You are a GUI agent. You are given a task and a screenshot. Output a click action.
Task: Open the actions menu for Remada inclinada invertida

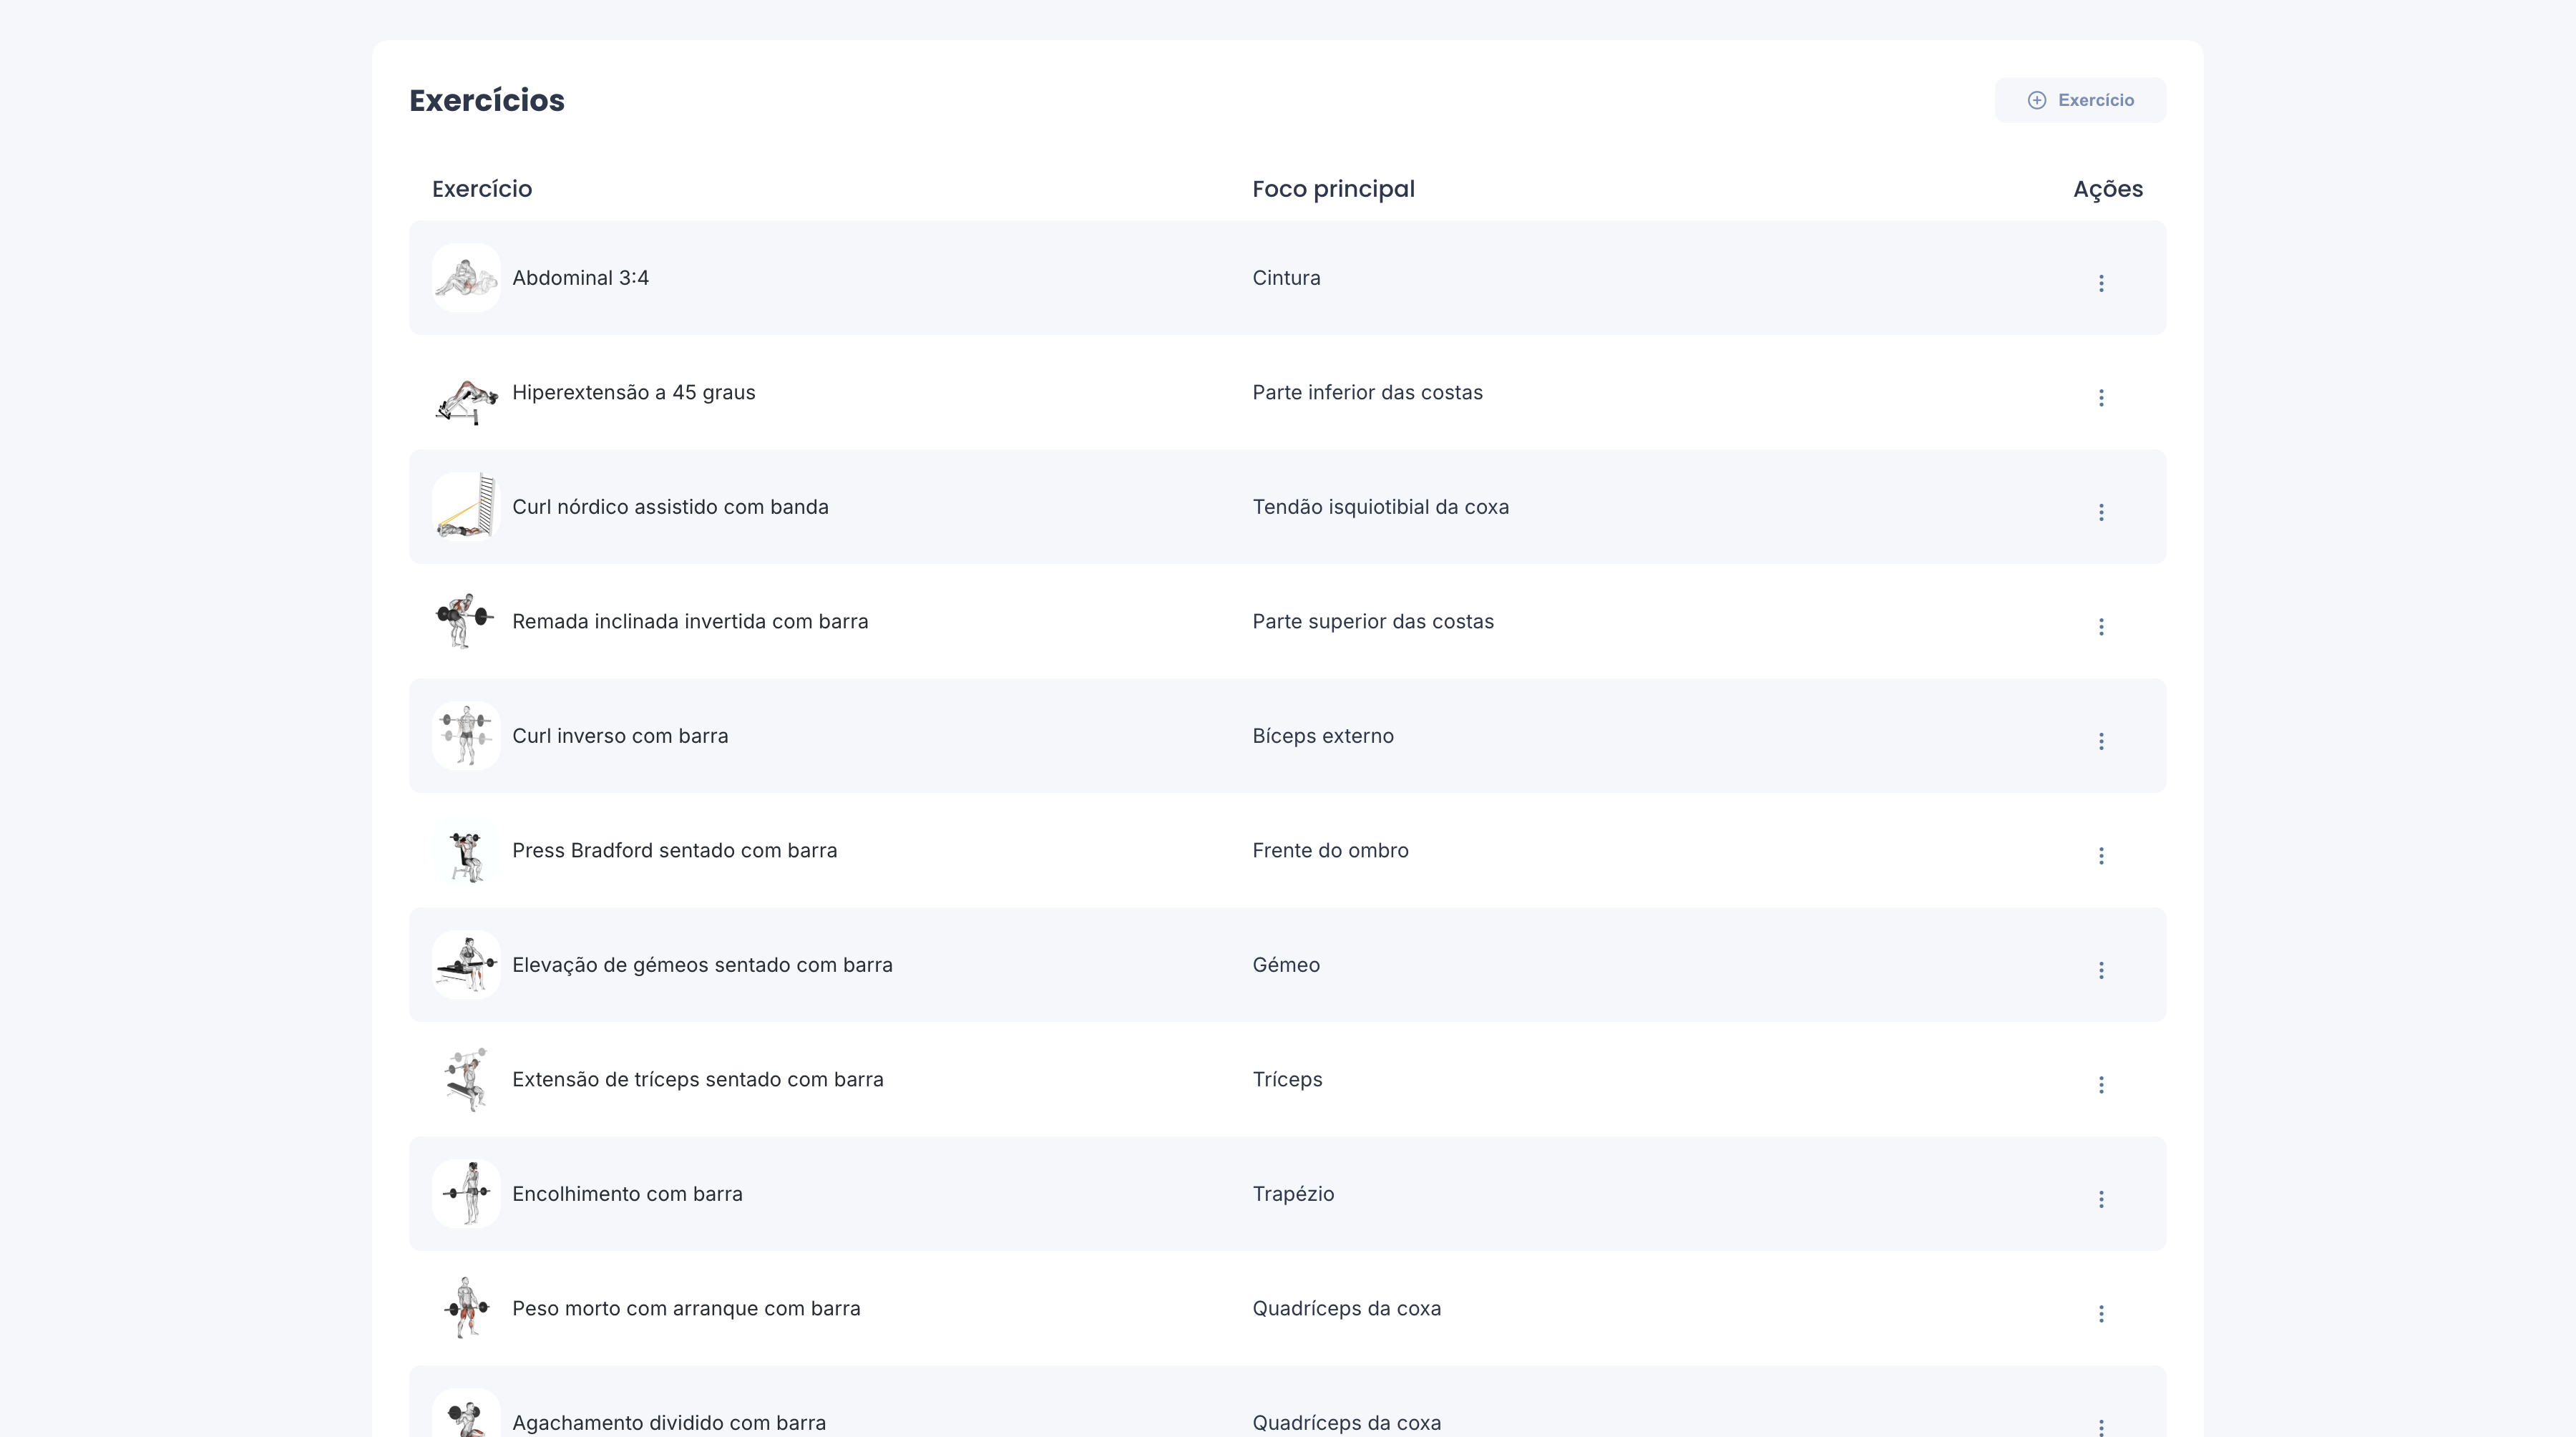click(x=2102, y=626)
